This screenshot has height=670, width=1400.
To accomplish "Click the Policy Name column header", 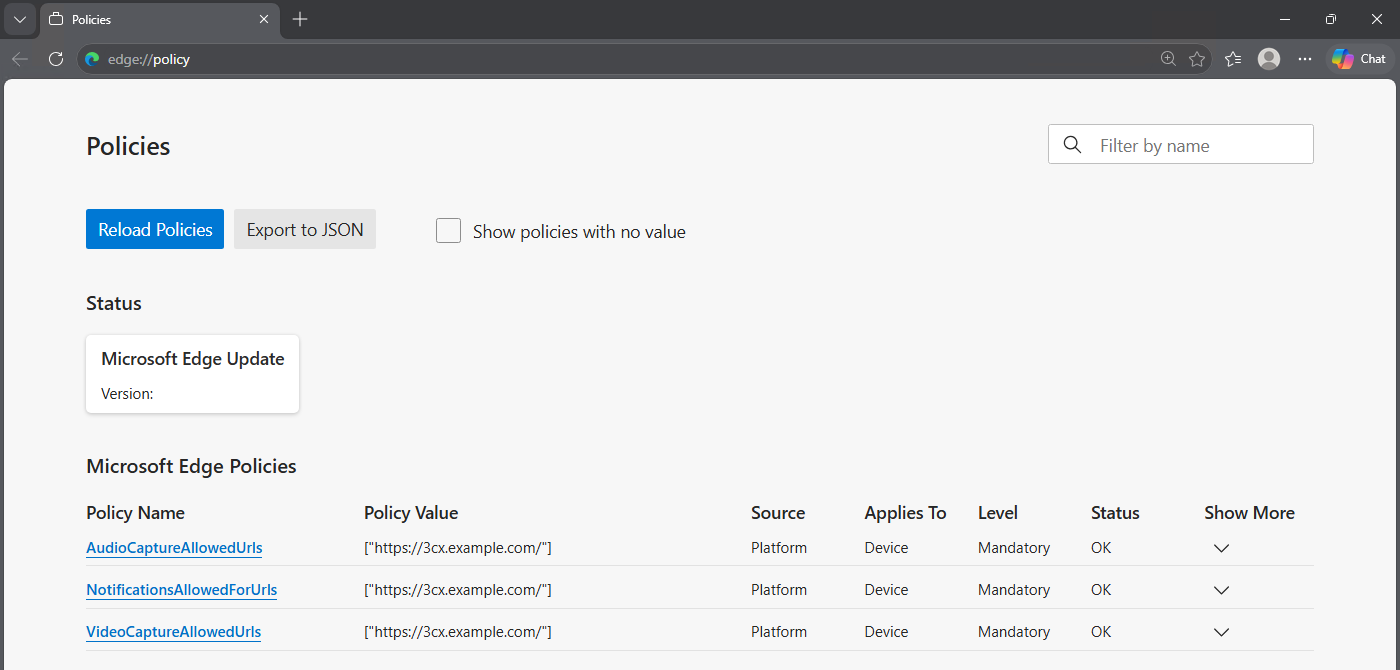I will (x=135, y=513).
